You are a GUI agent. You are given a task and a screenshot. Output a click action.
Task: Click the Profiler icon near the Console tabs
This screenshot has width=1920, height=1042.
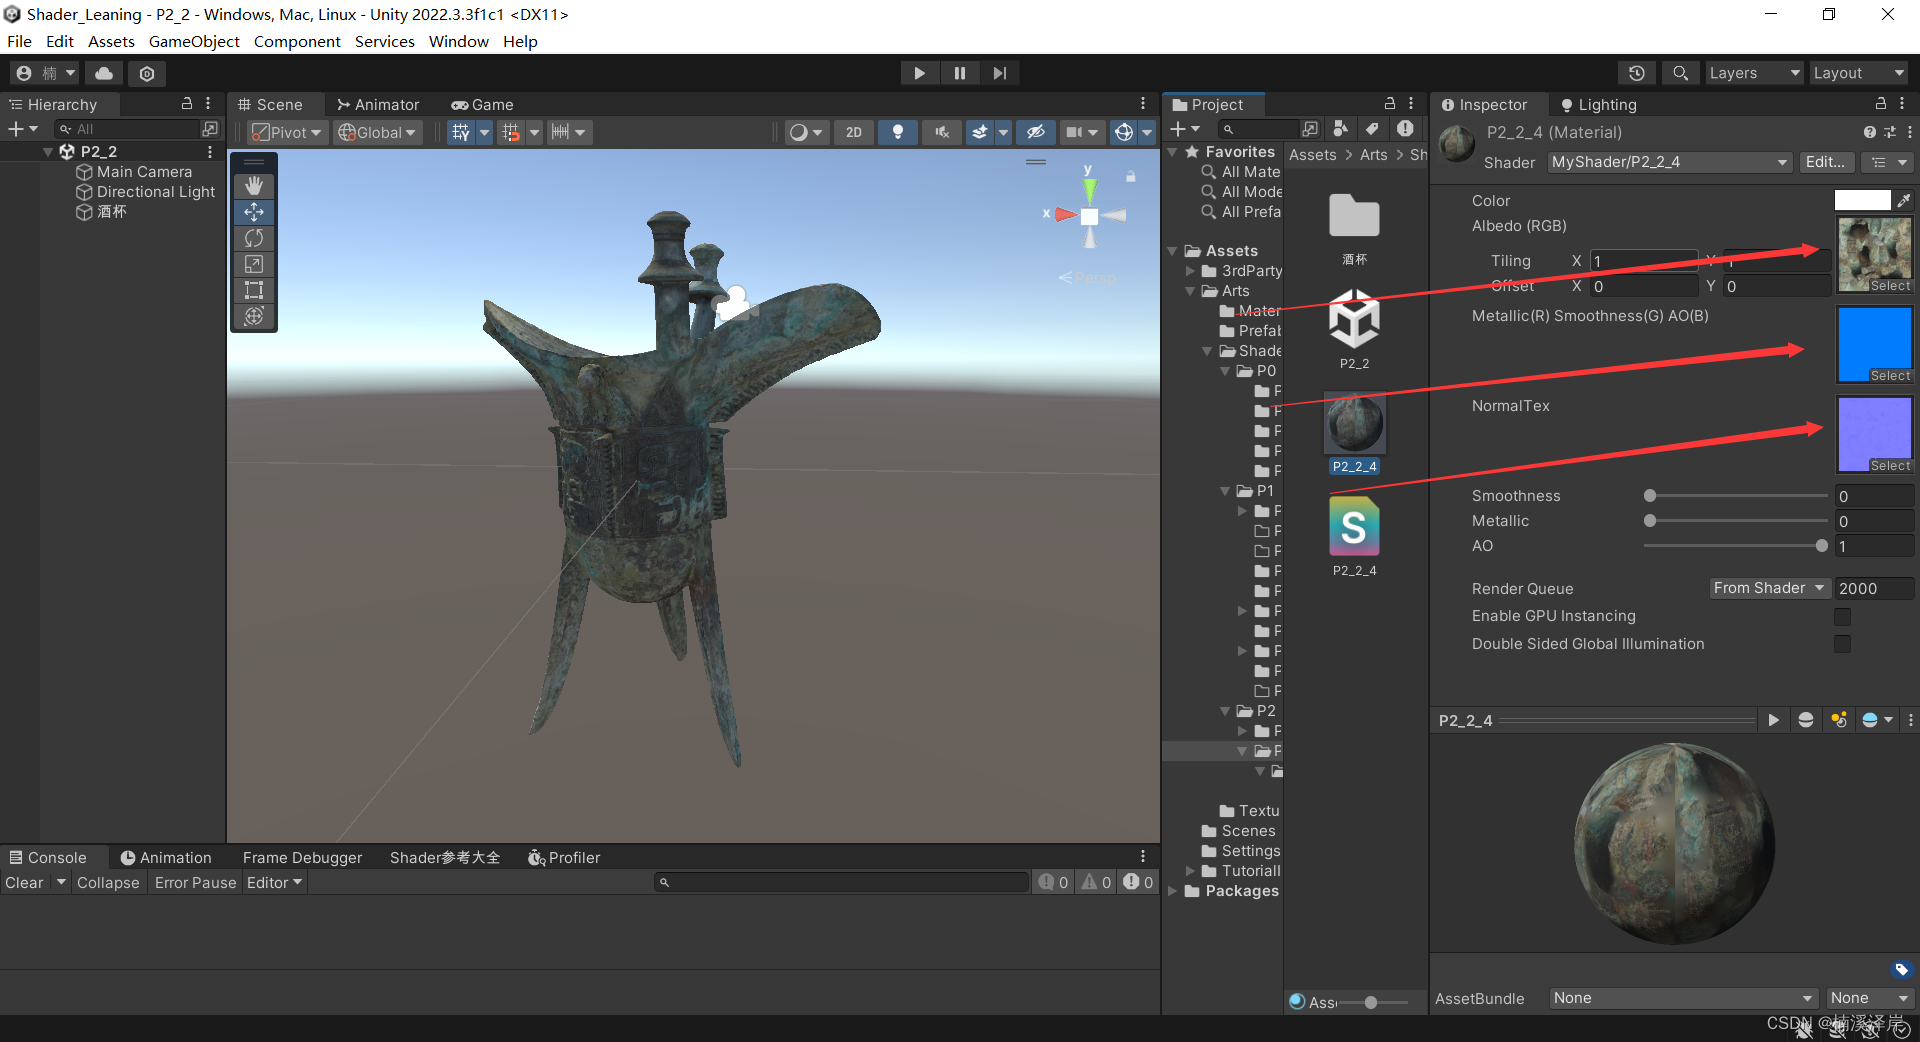point(537,857)
